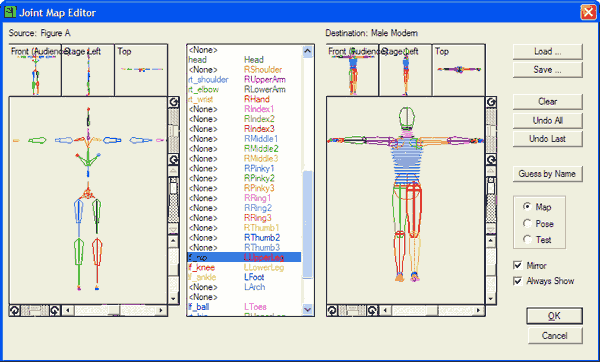Open the destination Stage Left thumbnail view
The height and width of the screenshot is (362, 600).
click(x=406, y=70)
